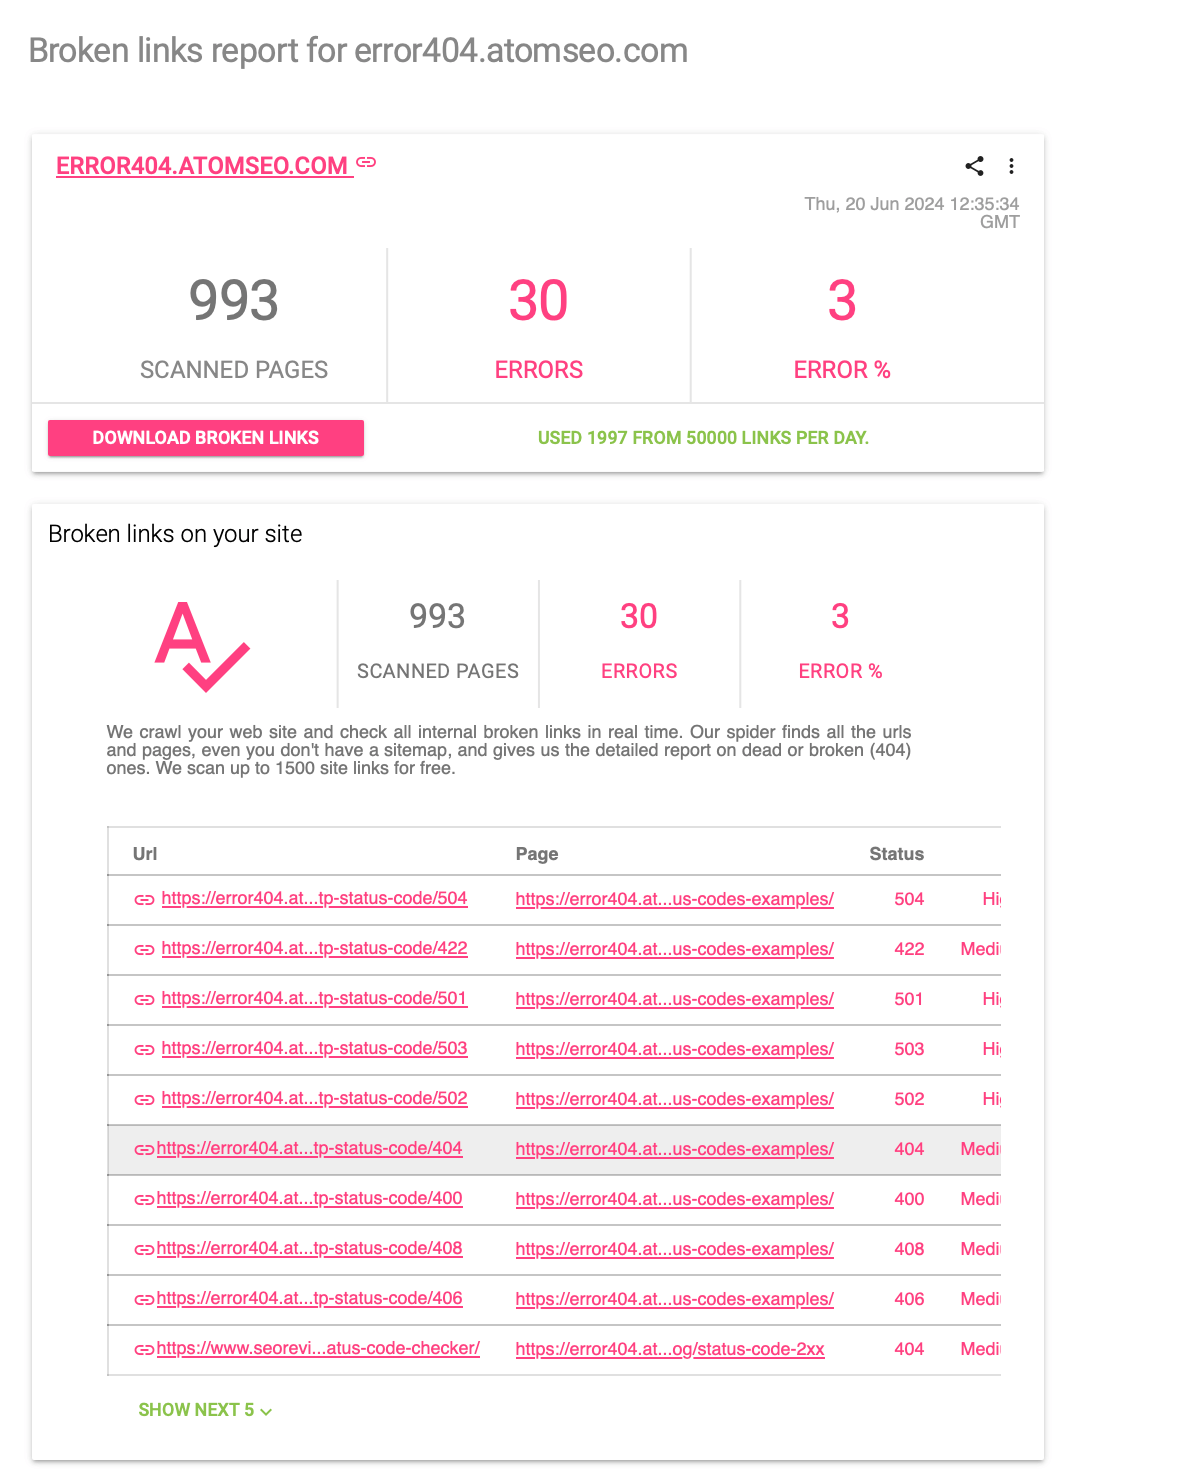Click chain icon in status-code/408 row

tap(144, 1249)
